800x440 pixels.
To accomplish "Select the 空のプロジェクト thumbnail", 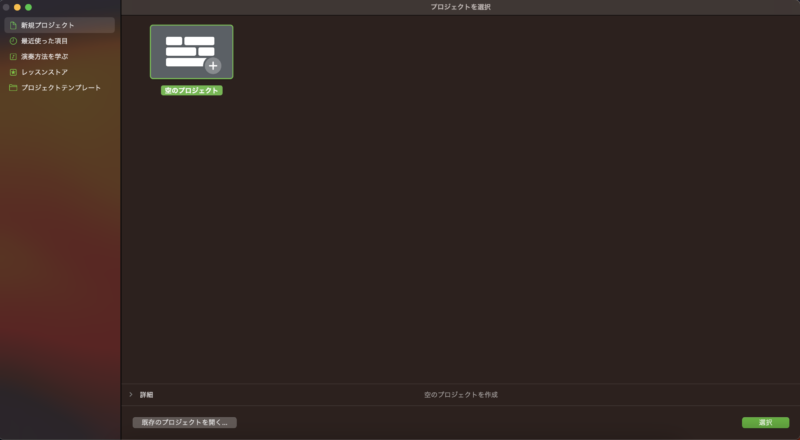I will (x=190, y=51).
